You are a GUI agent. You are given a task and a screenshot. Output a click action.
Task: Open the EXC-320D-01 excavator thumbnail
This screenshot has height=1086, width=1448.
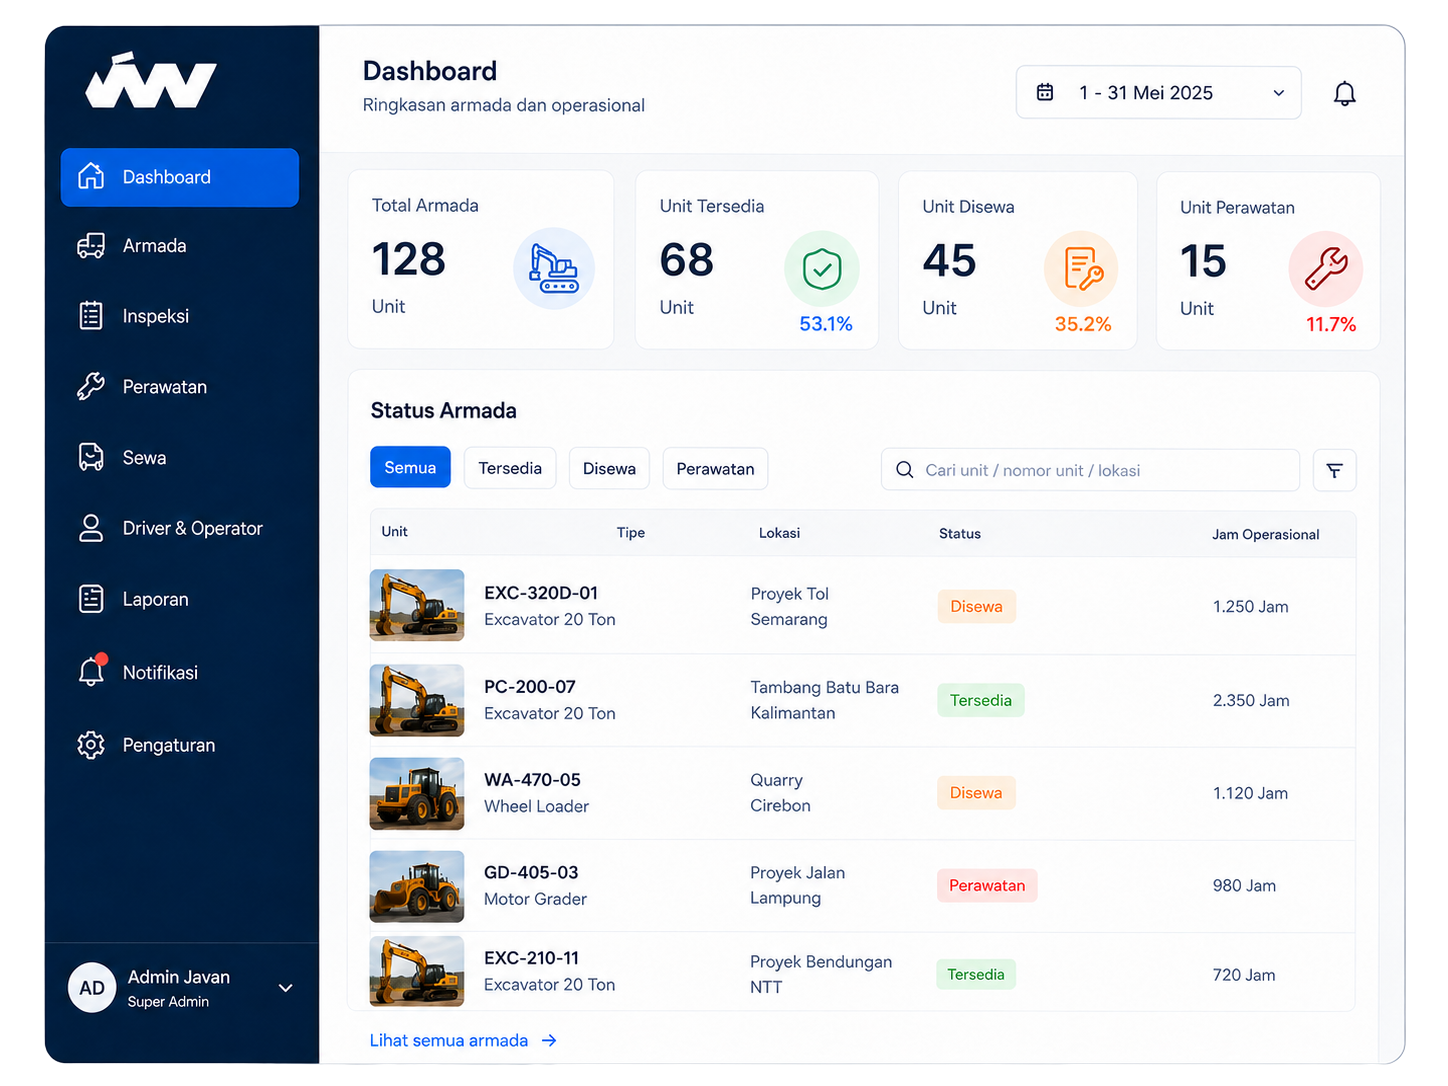pyautogui.click(x=417, y=605)
